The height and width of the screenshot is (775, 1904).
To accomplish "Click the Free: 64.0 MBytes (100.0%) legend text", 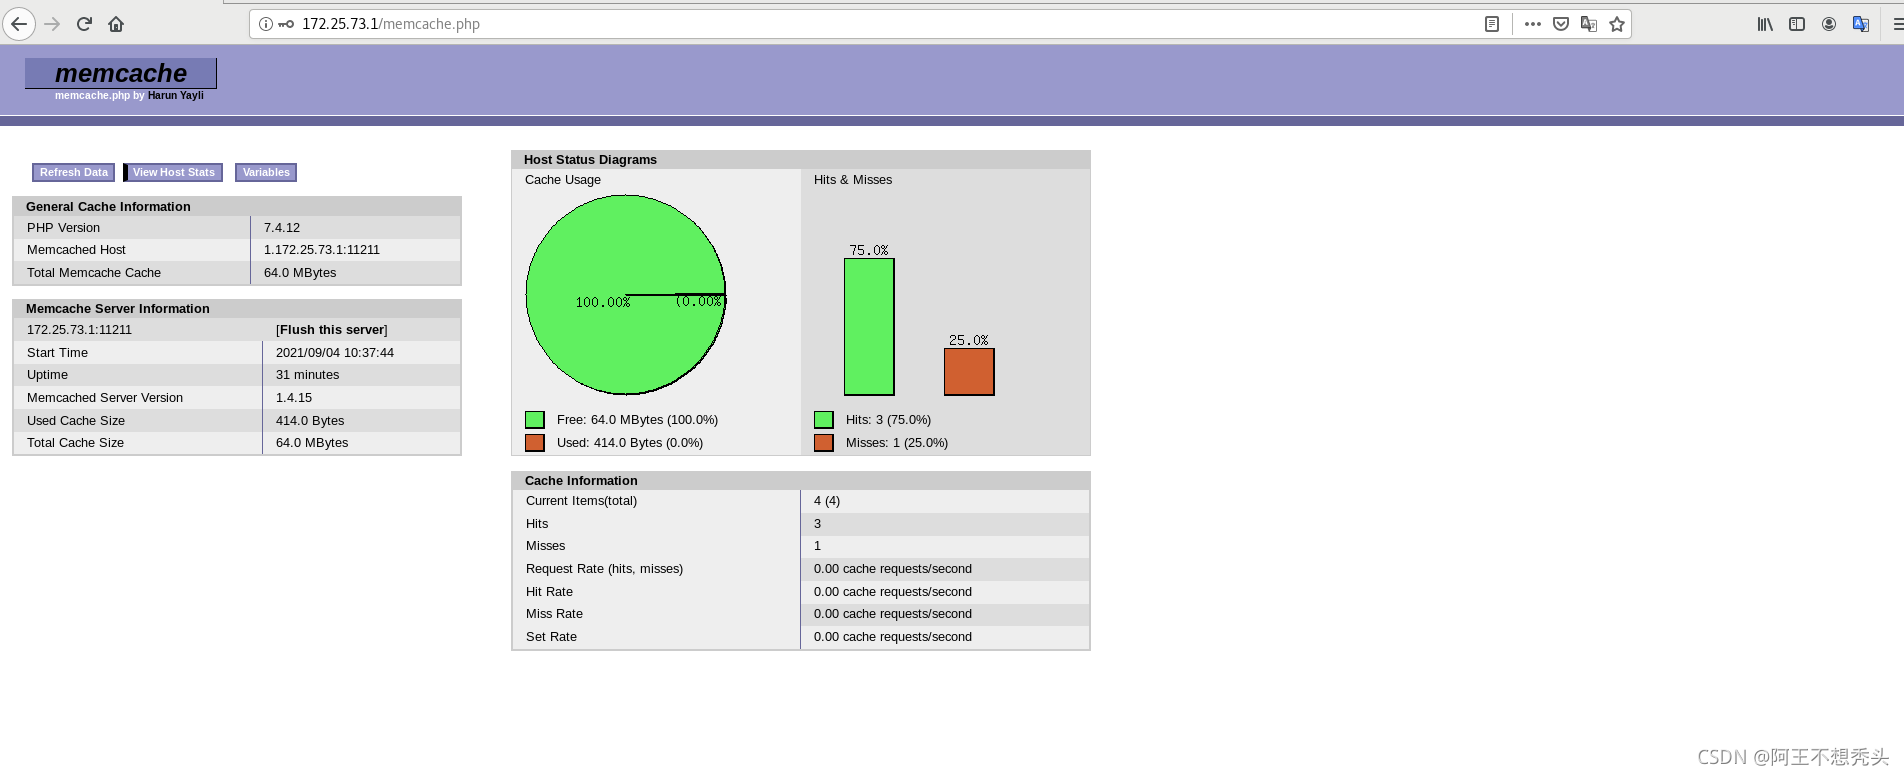I will [637, 420].
